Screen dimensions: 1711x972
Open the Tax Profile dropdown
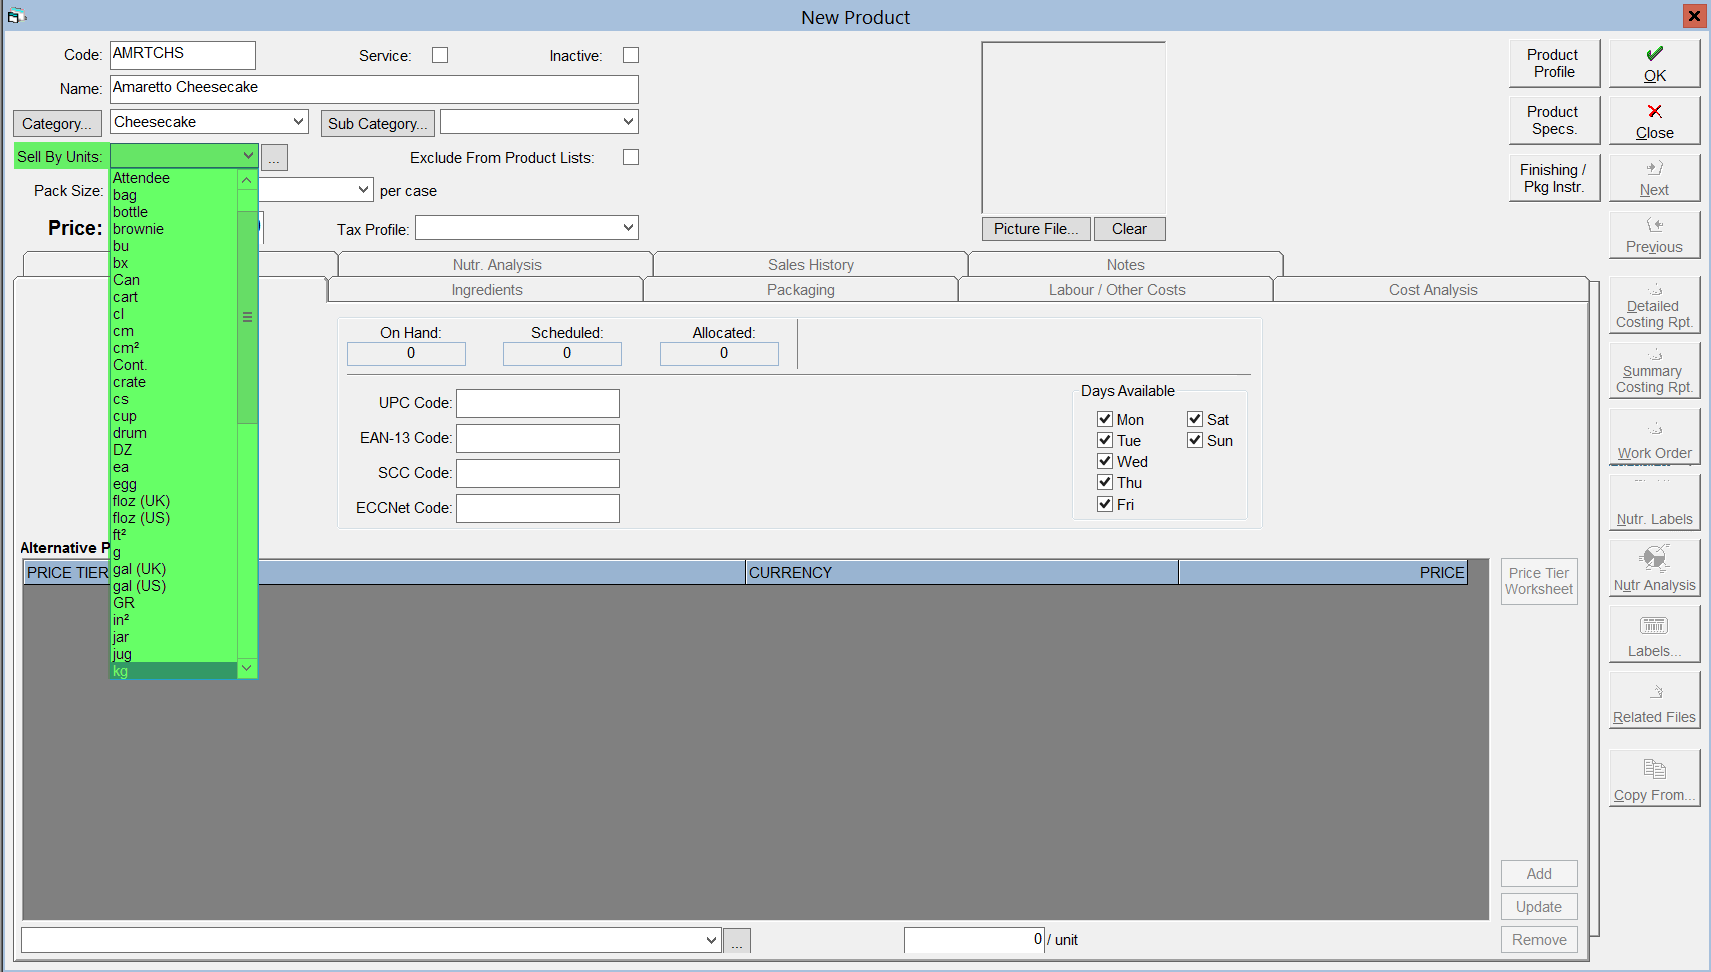628,228
